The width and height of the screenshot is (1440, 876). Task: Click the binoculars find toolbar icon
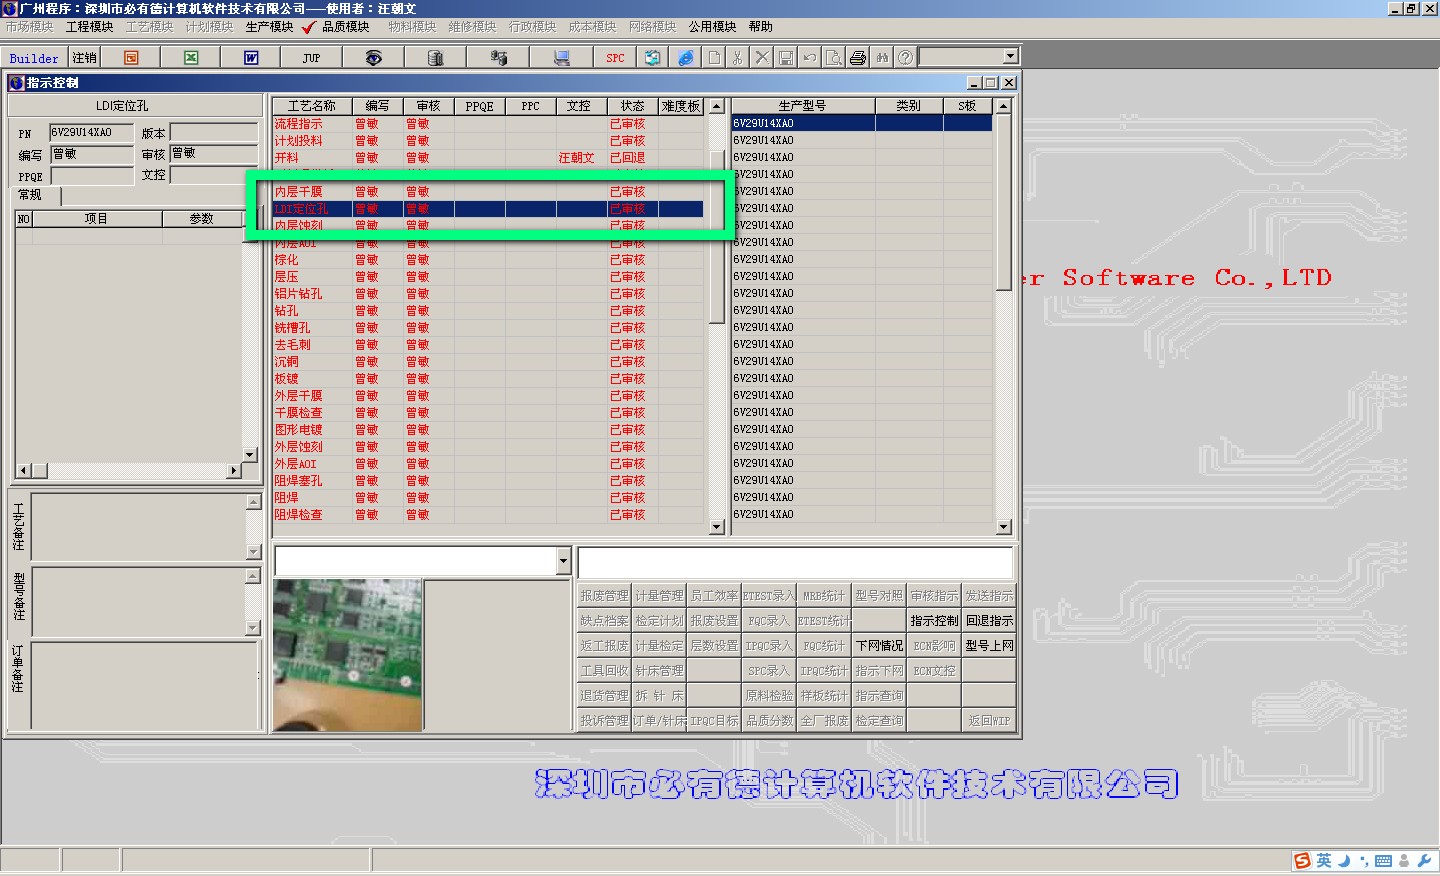[882, 58]
